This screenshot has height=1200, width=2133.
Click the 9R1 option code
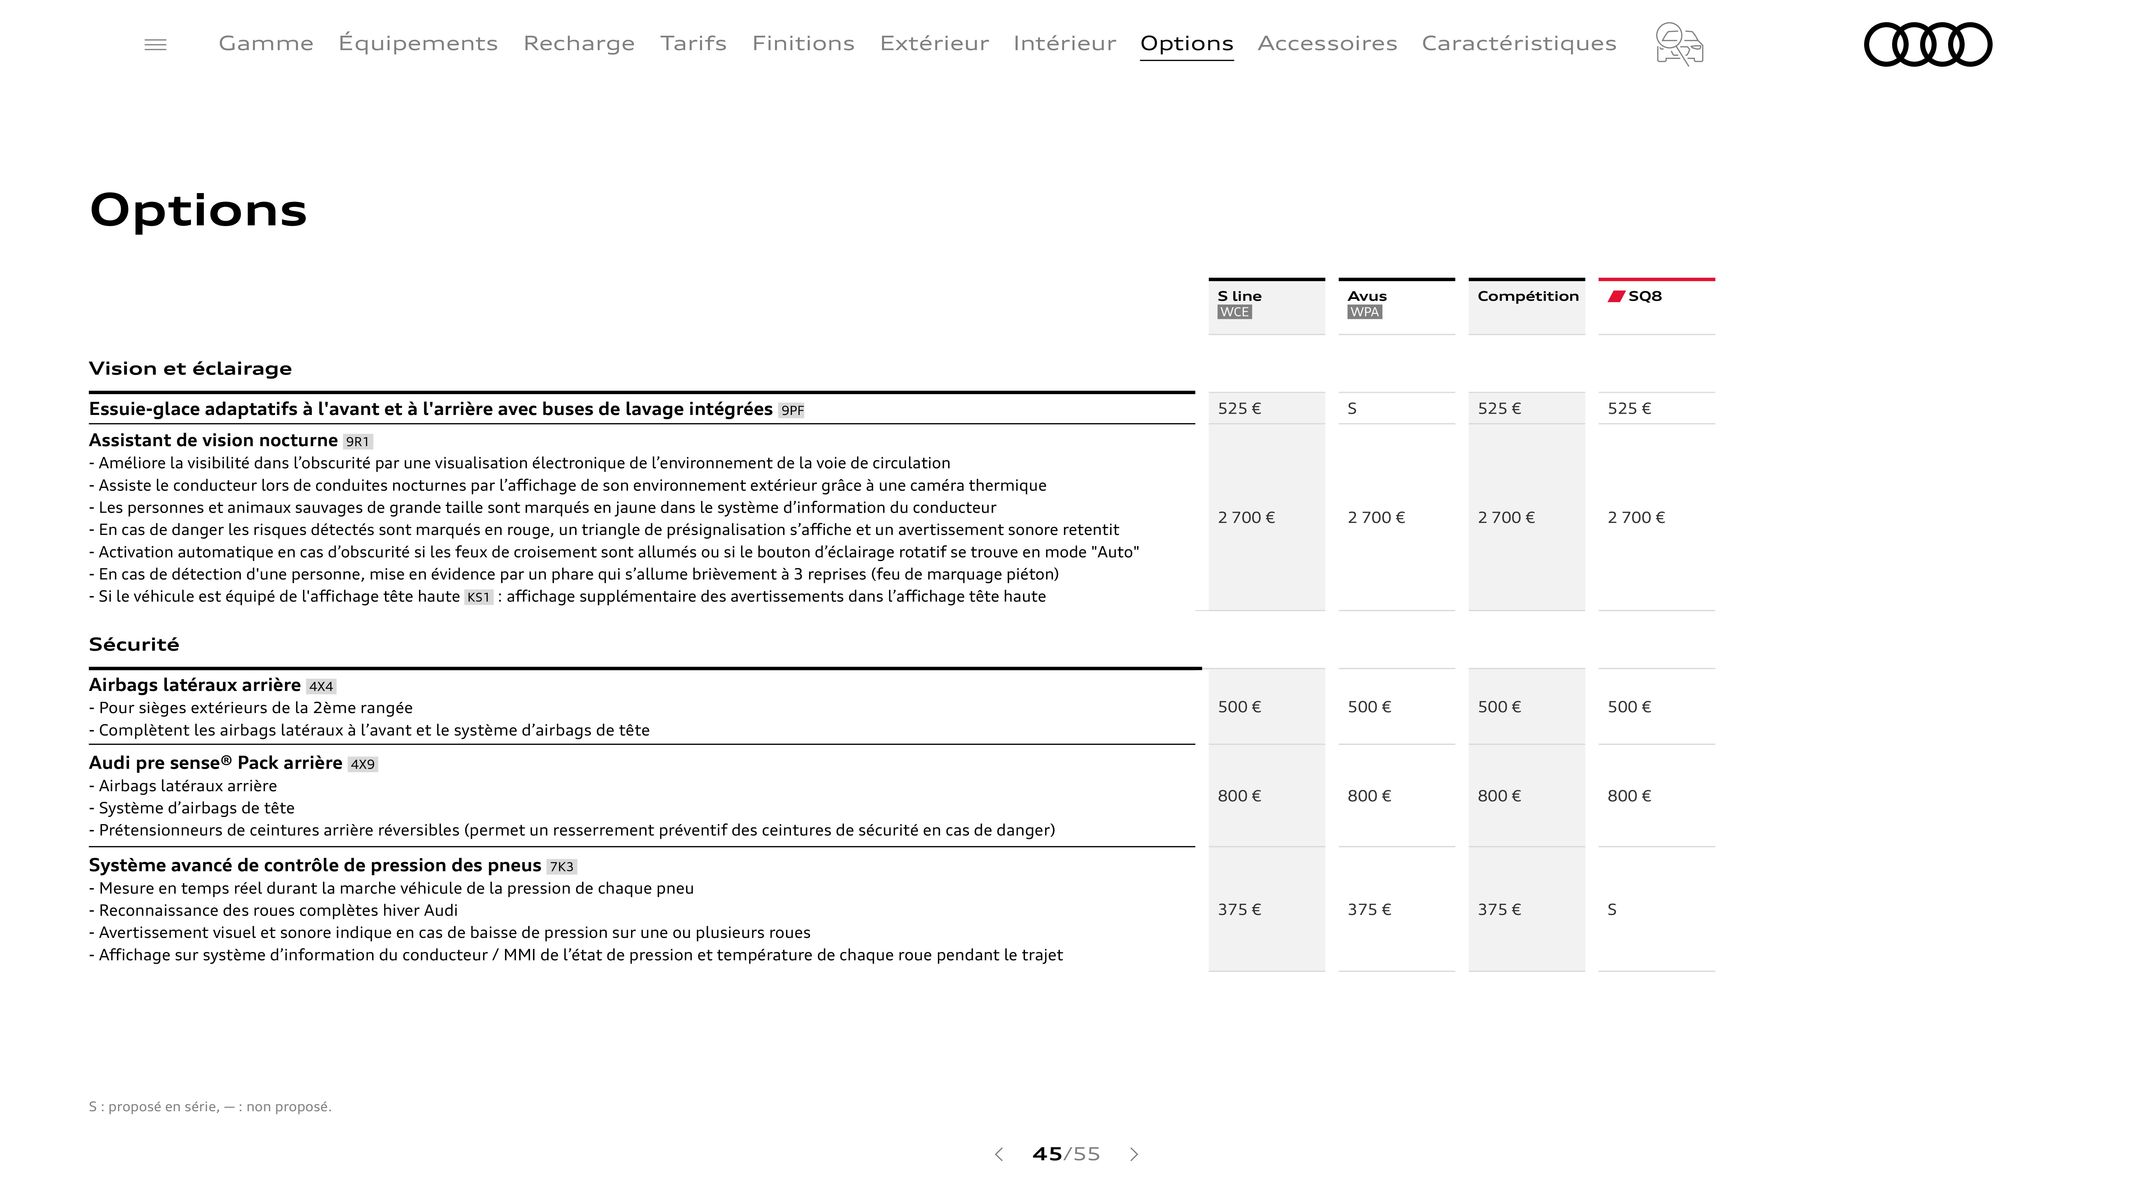click(x=358, y=441)
